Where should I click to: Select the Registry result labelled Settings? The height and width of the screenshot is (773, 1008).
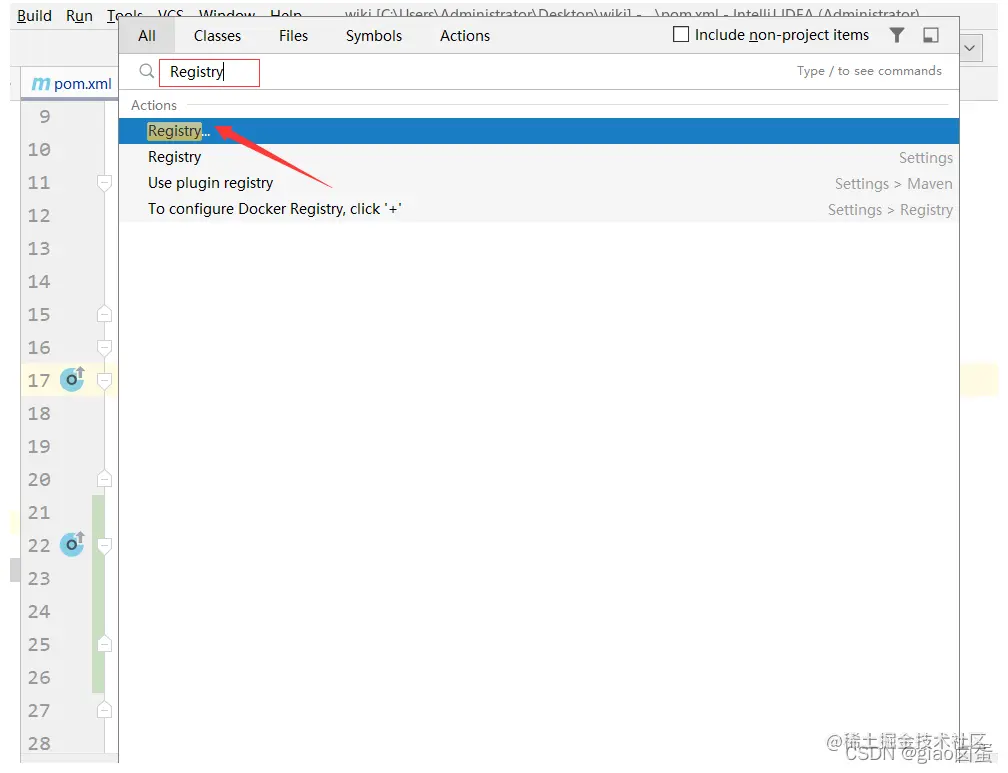(x=539, y=157)
